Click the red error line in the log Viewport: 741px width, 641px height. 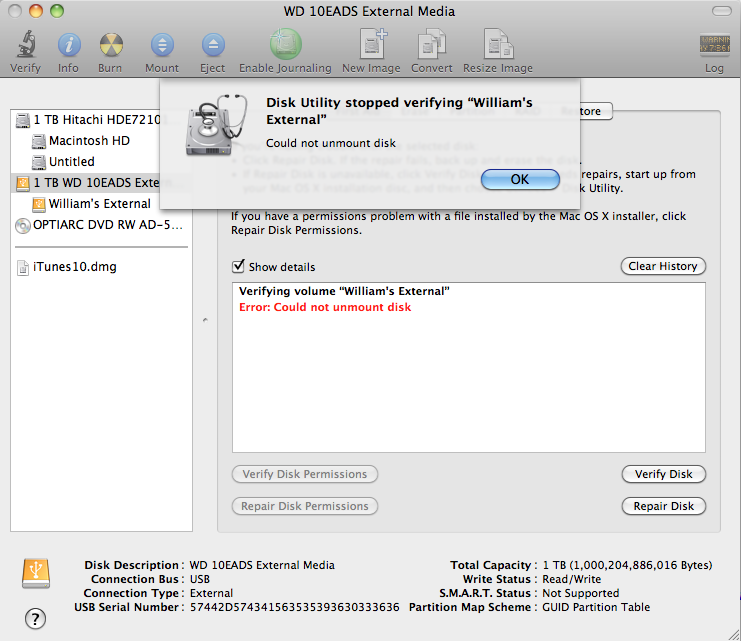point(325,307)
